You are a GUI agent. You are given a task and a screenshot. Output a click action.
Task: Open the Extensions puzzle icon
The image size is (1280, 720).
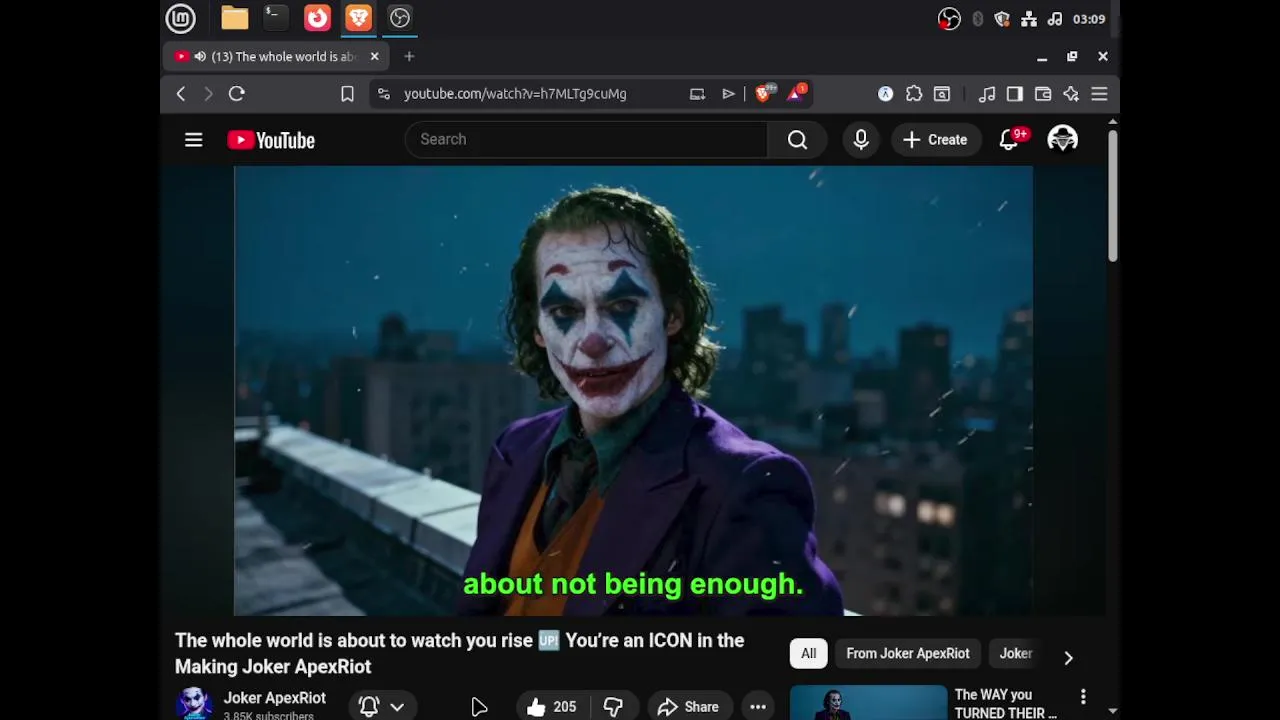pyautogui.click(x=914, y=94)
